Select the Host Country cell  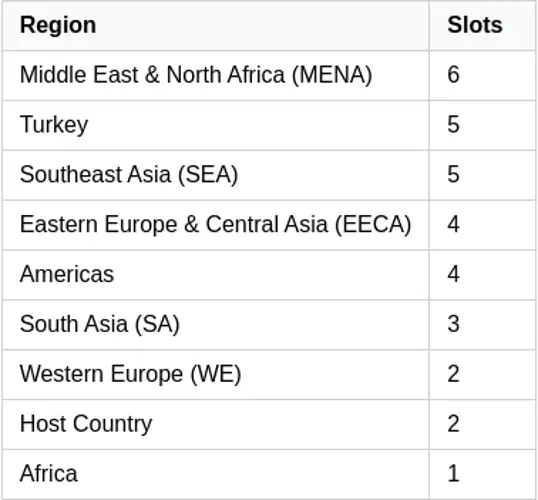pyautogui.click(x=215, y=424)
